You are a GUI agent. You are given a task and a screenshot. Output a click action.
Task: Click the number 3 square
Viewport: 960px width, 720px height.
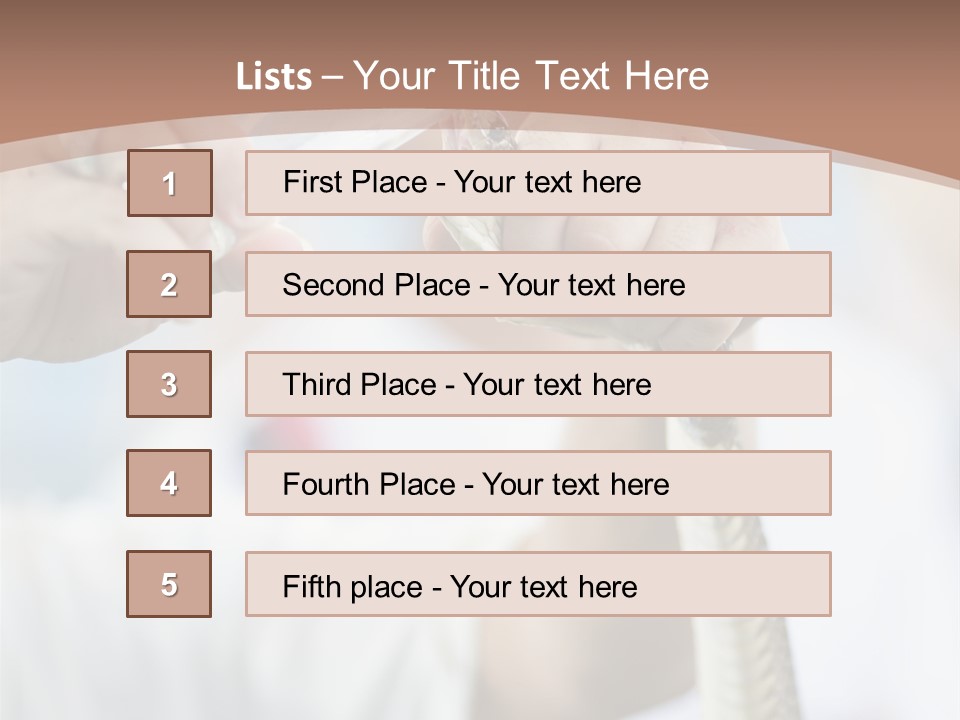169,384
